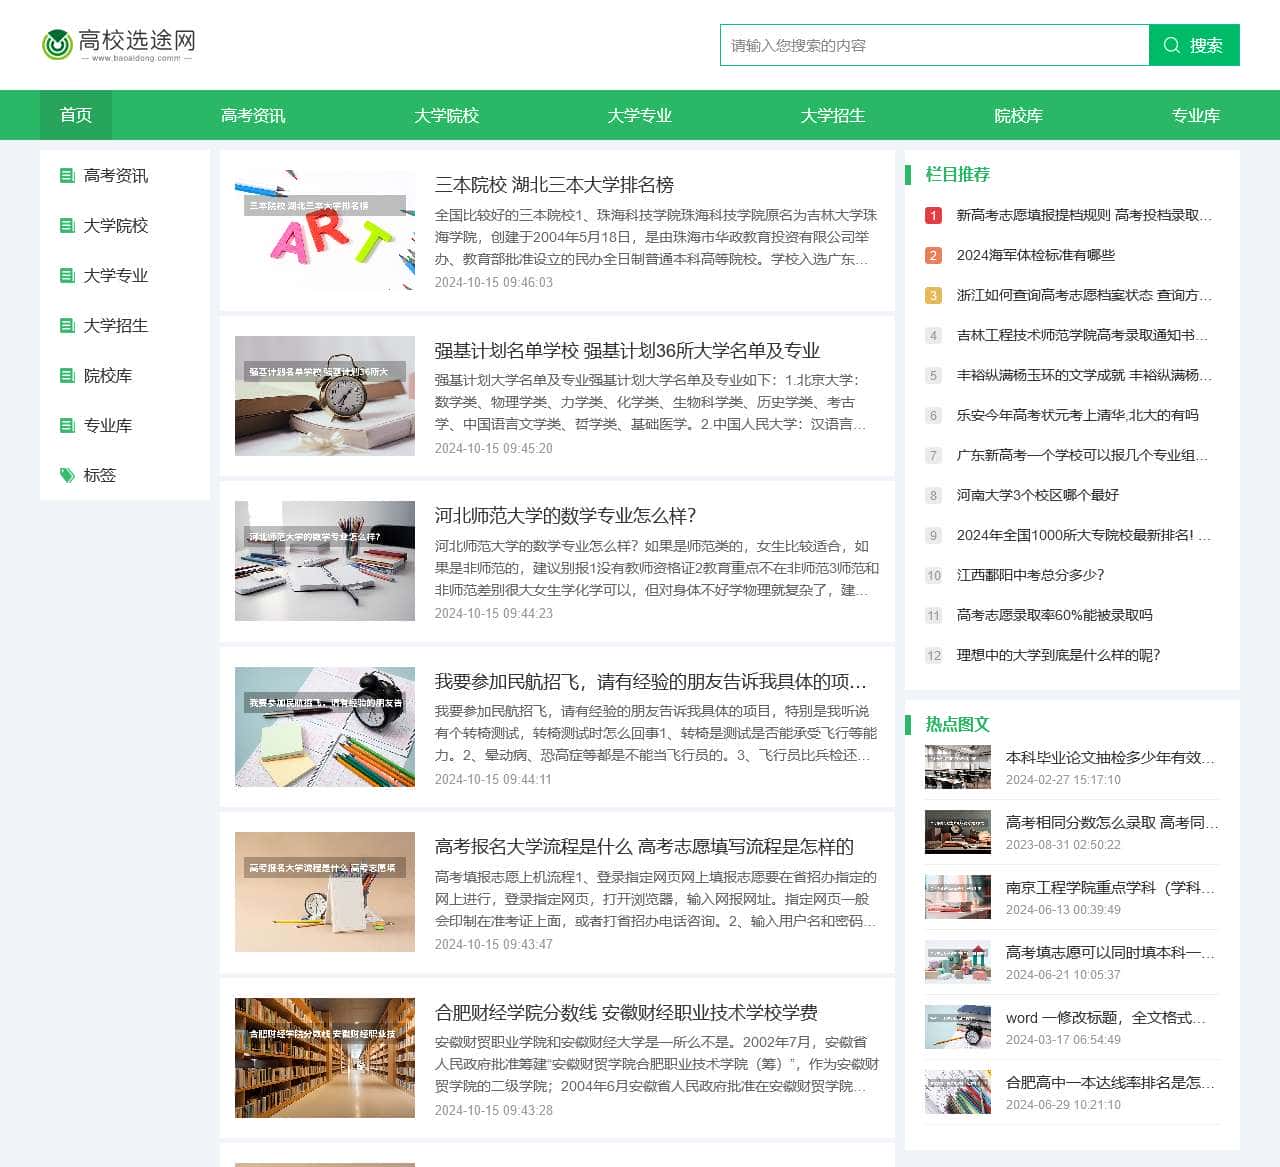Open recommended item 广东新高考一个学校
Screen dimensions: 1280x1167
1082,455
